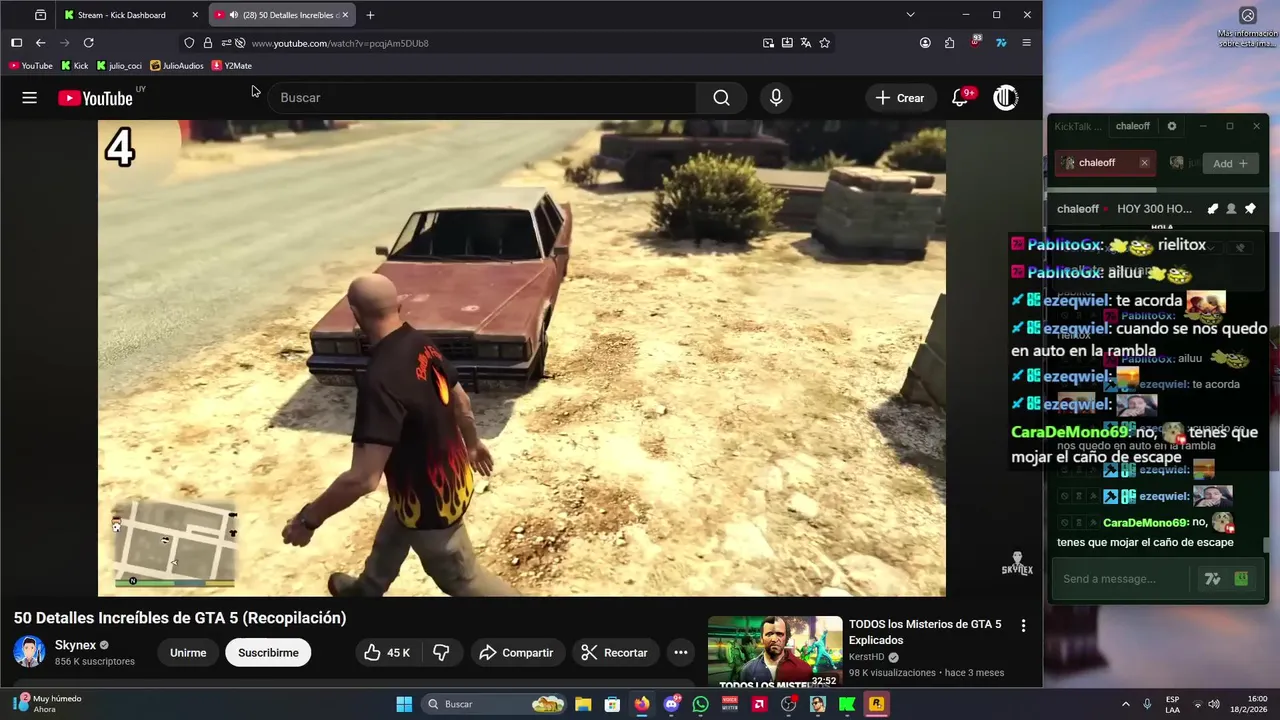Open the Y2Mate bookmark
The width and height of the screenshot is (1280, 720).
231,66
